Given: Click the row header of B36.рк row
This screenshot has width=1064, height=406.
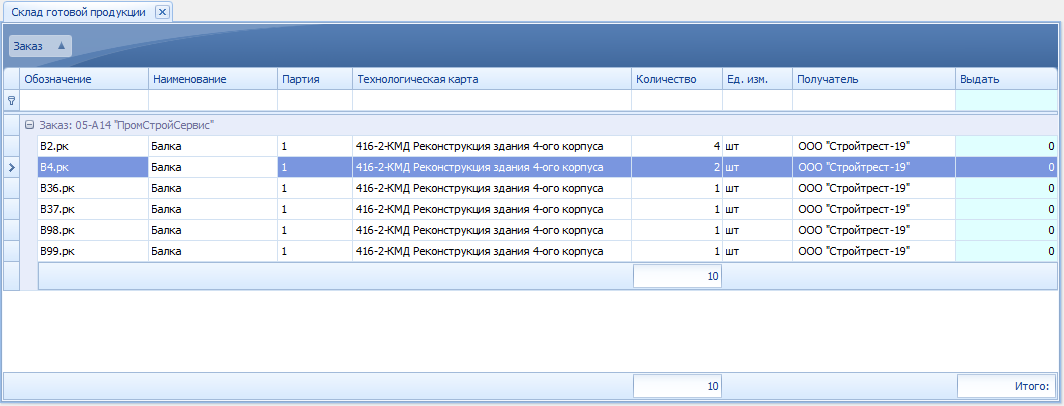Looking at the screenshot, I should coord(12,188).
